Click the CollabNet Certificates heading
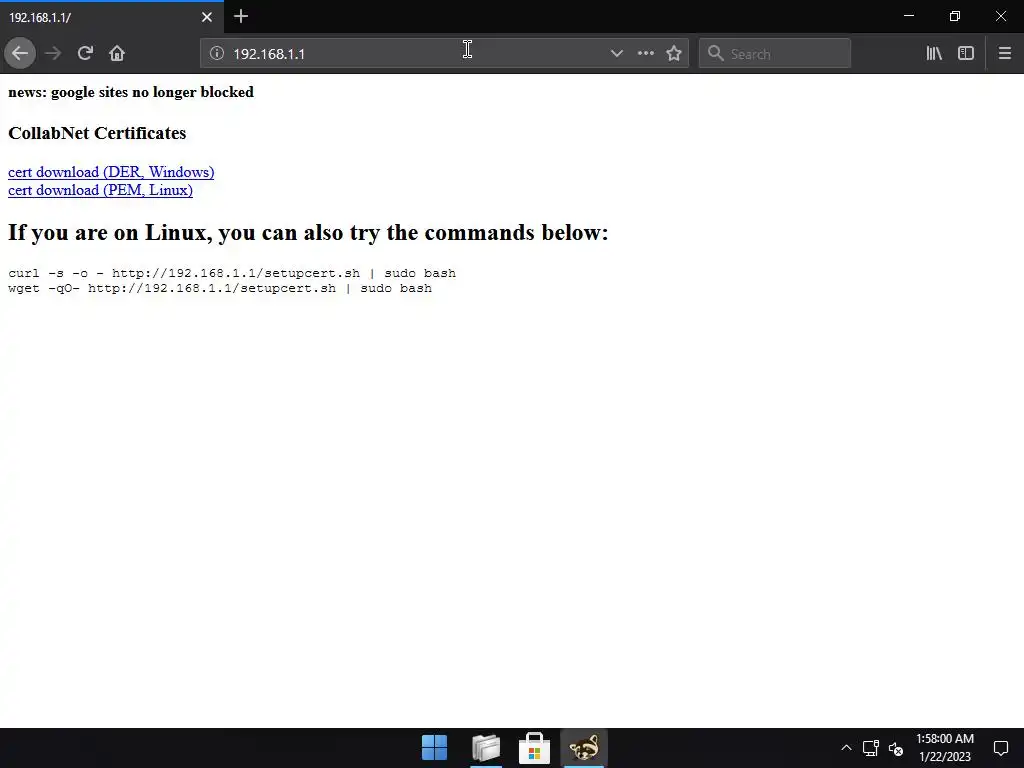 (97, 133)
